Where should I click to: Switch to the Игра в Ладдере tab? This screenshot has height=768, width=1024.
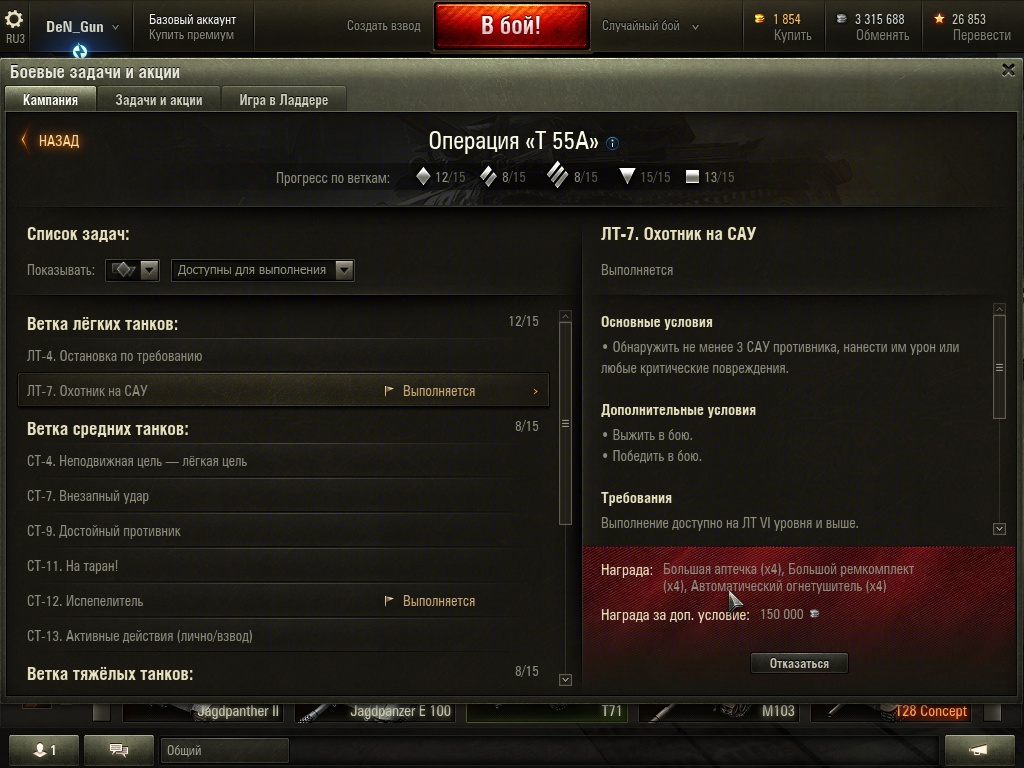tap(283, 100)
